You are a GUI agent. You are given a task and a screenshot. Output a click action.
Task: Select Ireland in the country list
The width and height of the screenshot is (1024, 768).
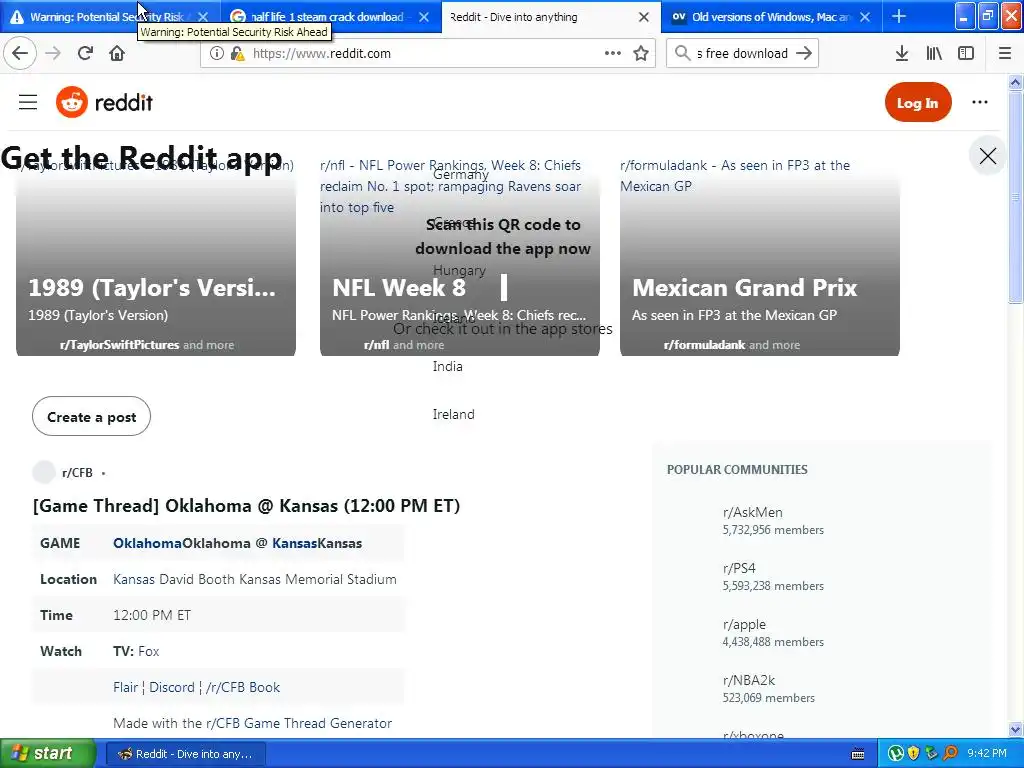pos(453,414)
